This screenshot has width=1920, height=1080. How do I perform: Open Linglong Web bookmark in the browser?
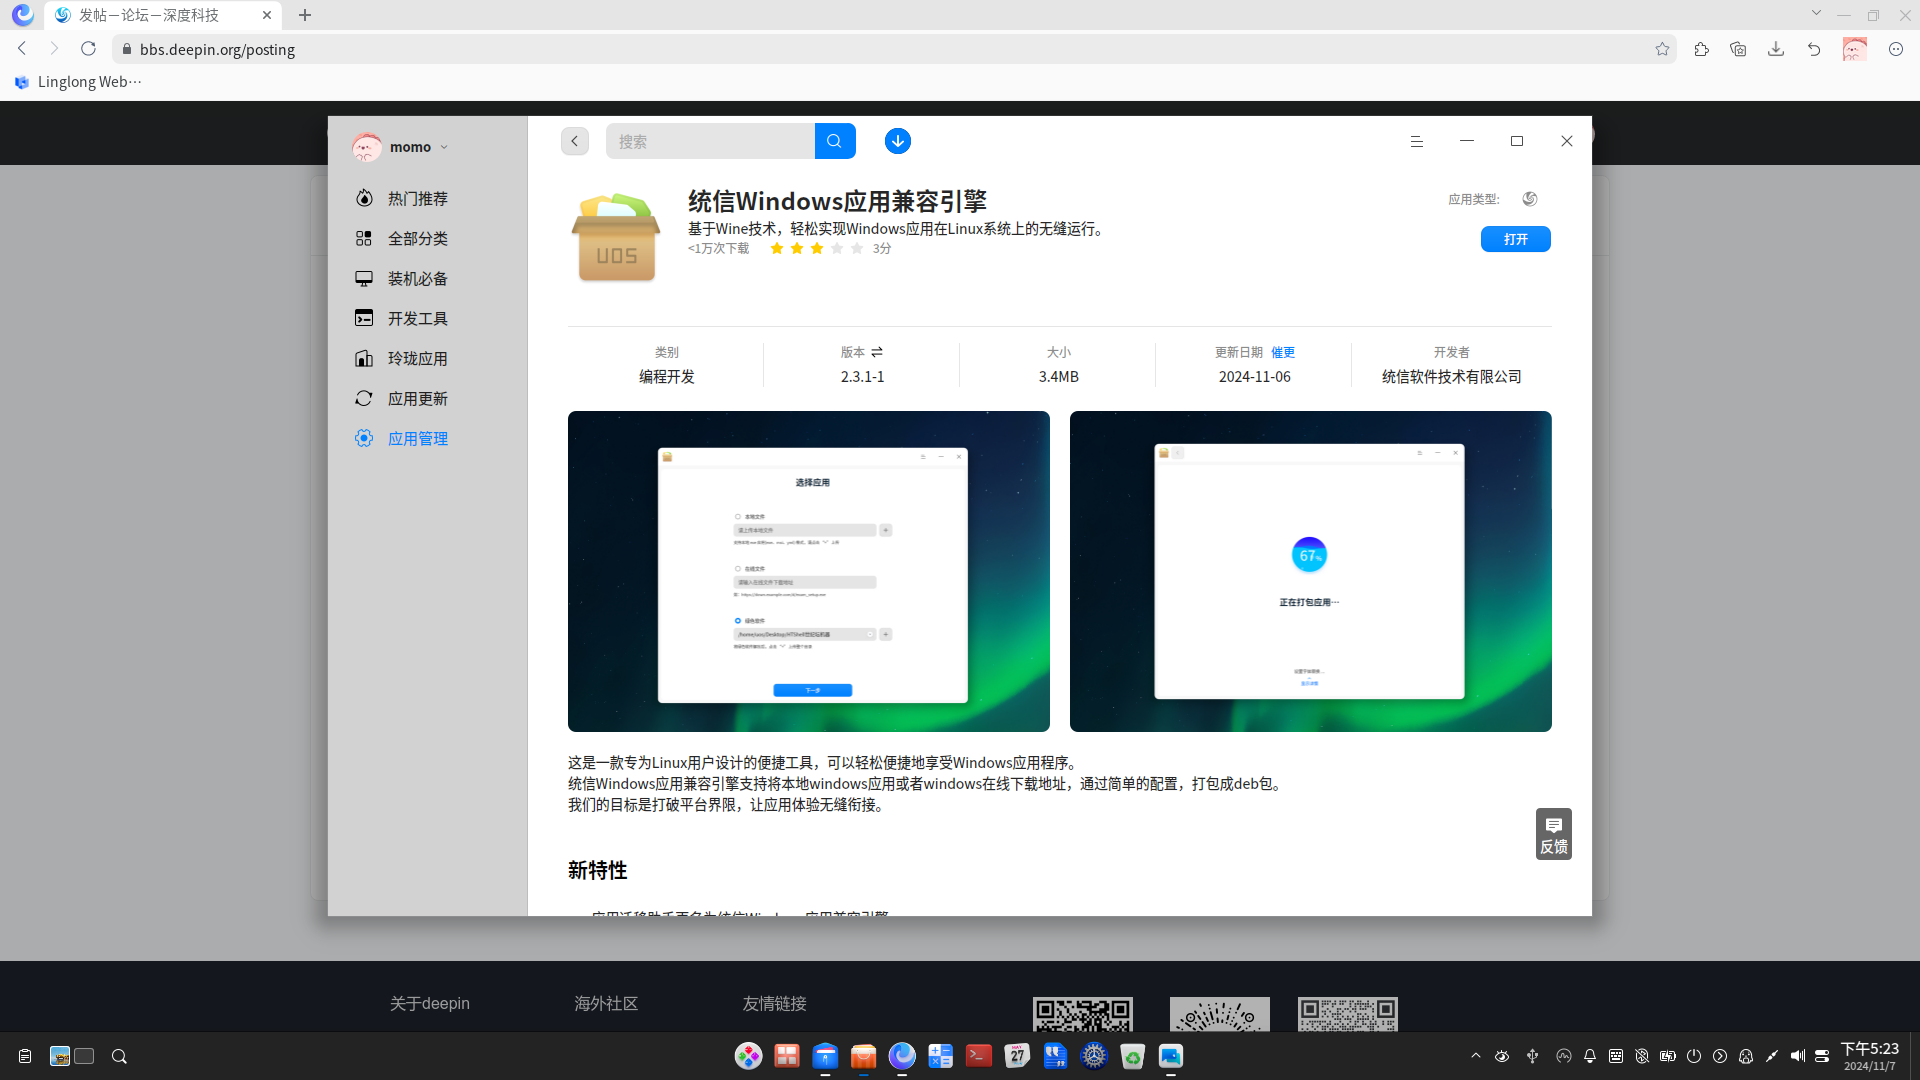tap(78, 82)
